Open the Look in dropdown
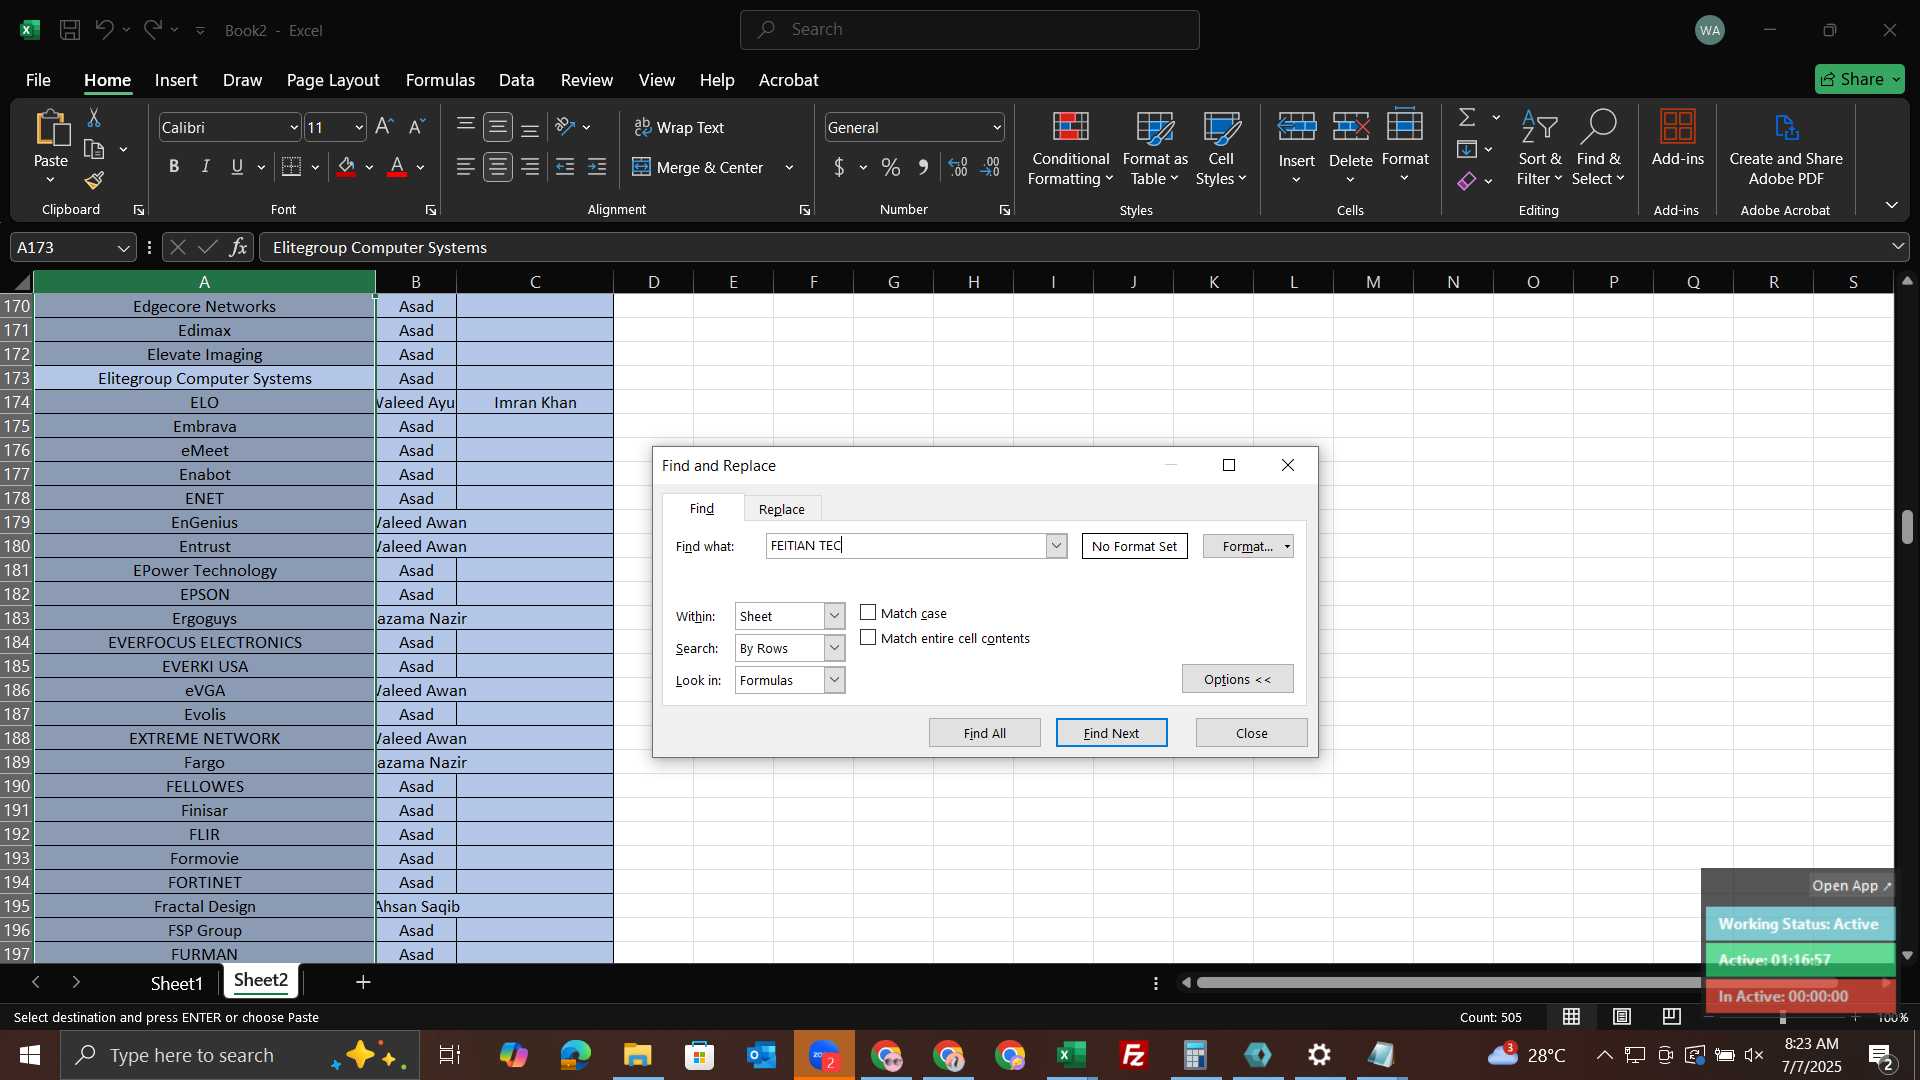 [834, 680]
